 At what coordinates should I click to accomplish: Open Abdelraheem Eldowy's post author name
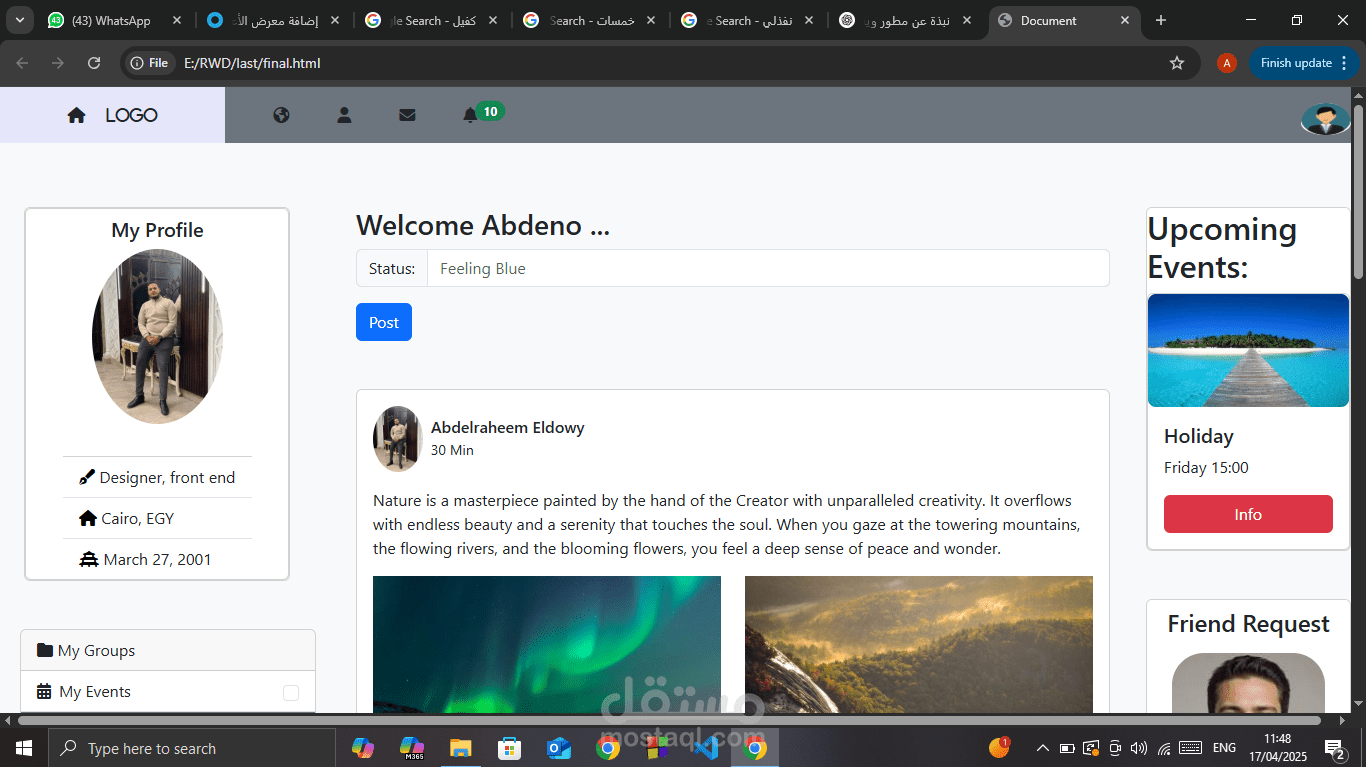[x=508, y=428]
